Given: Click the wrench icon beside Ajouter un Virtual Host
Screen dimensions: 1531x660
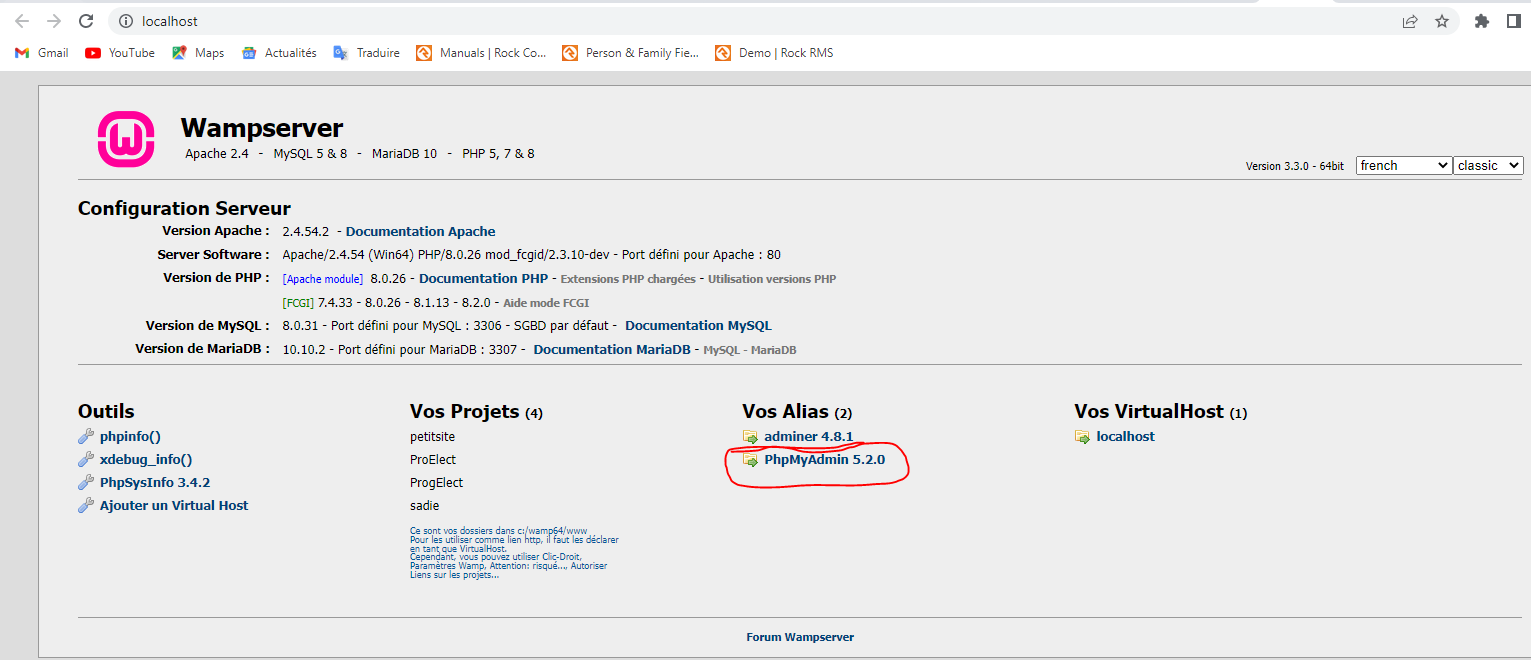Looking at the screenshot, I should 86,506.
